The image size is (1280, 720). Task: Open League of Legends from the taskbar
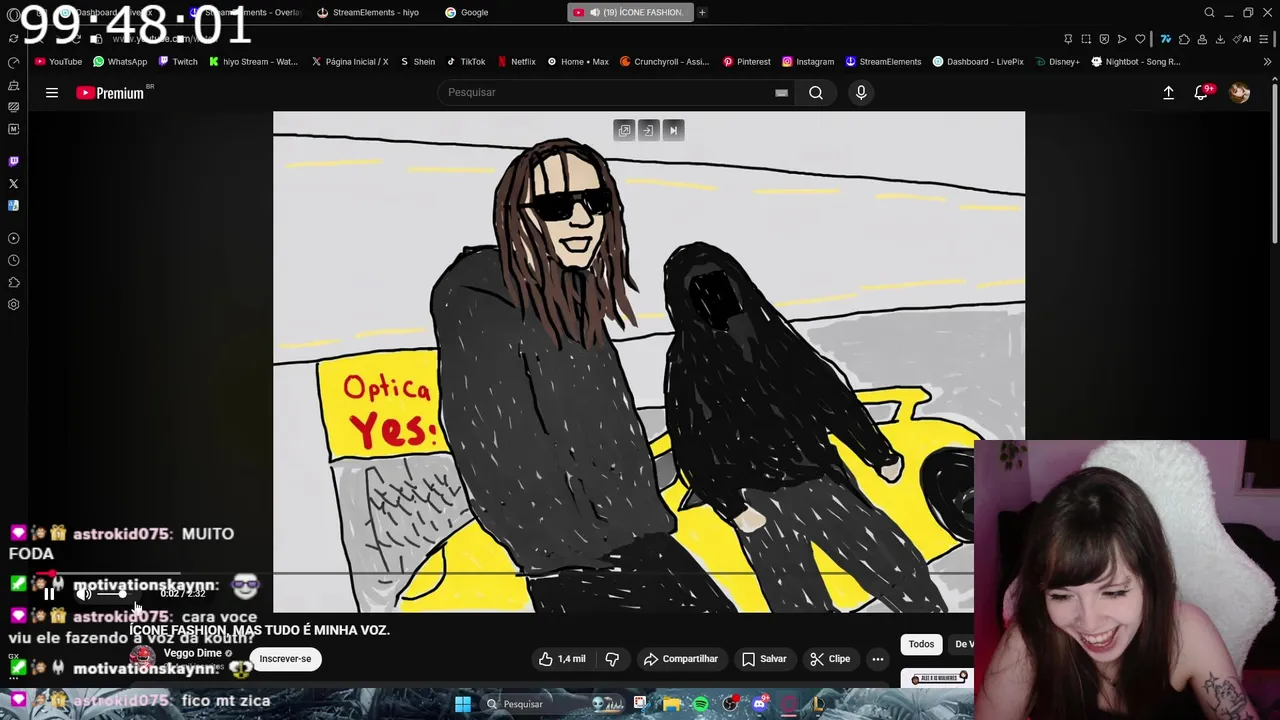pos(819,704)
